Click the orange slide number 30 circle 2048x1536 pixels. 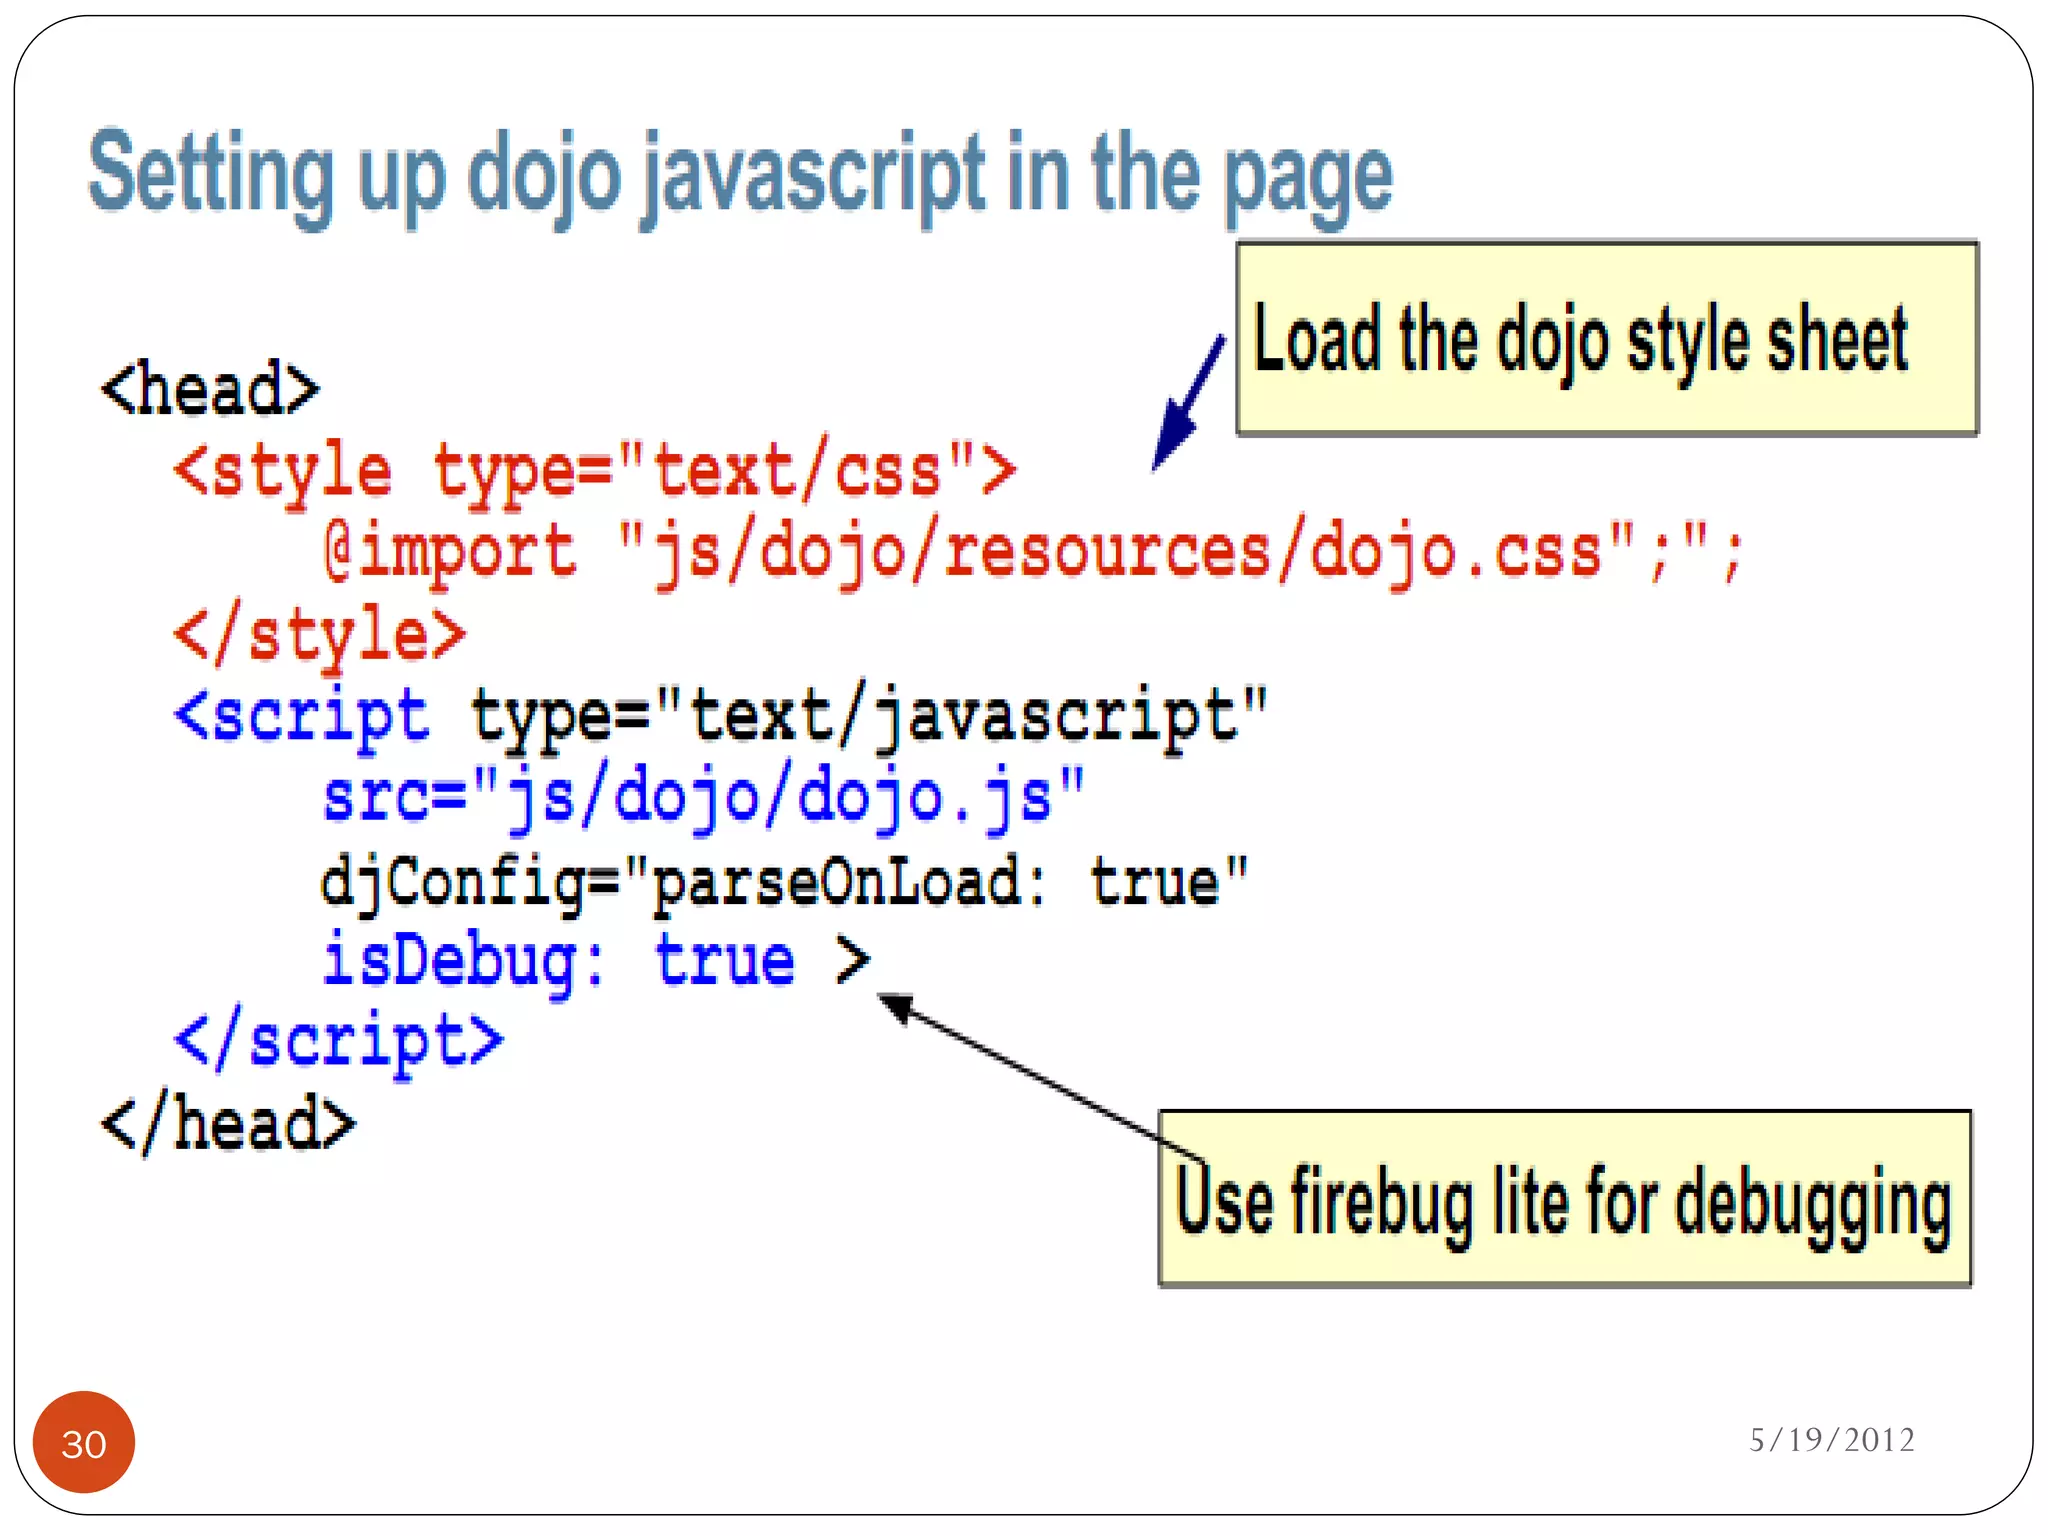coord(84,1442)
